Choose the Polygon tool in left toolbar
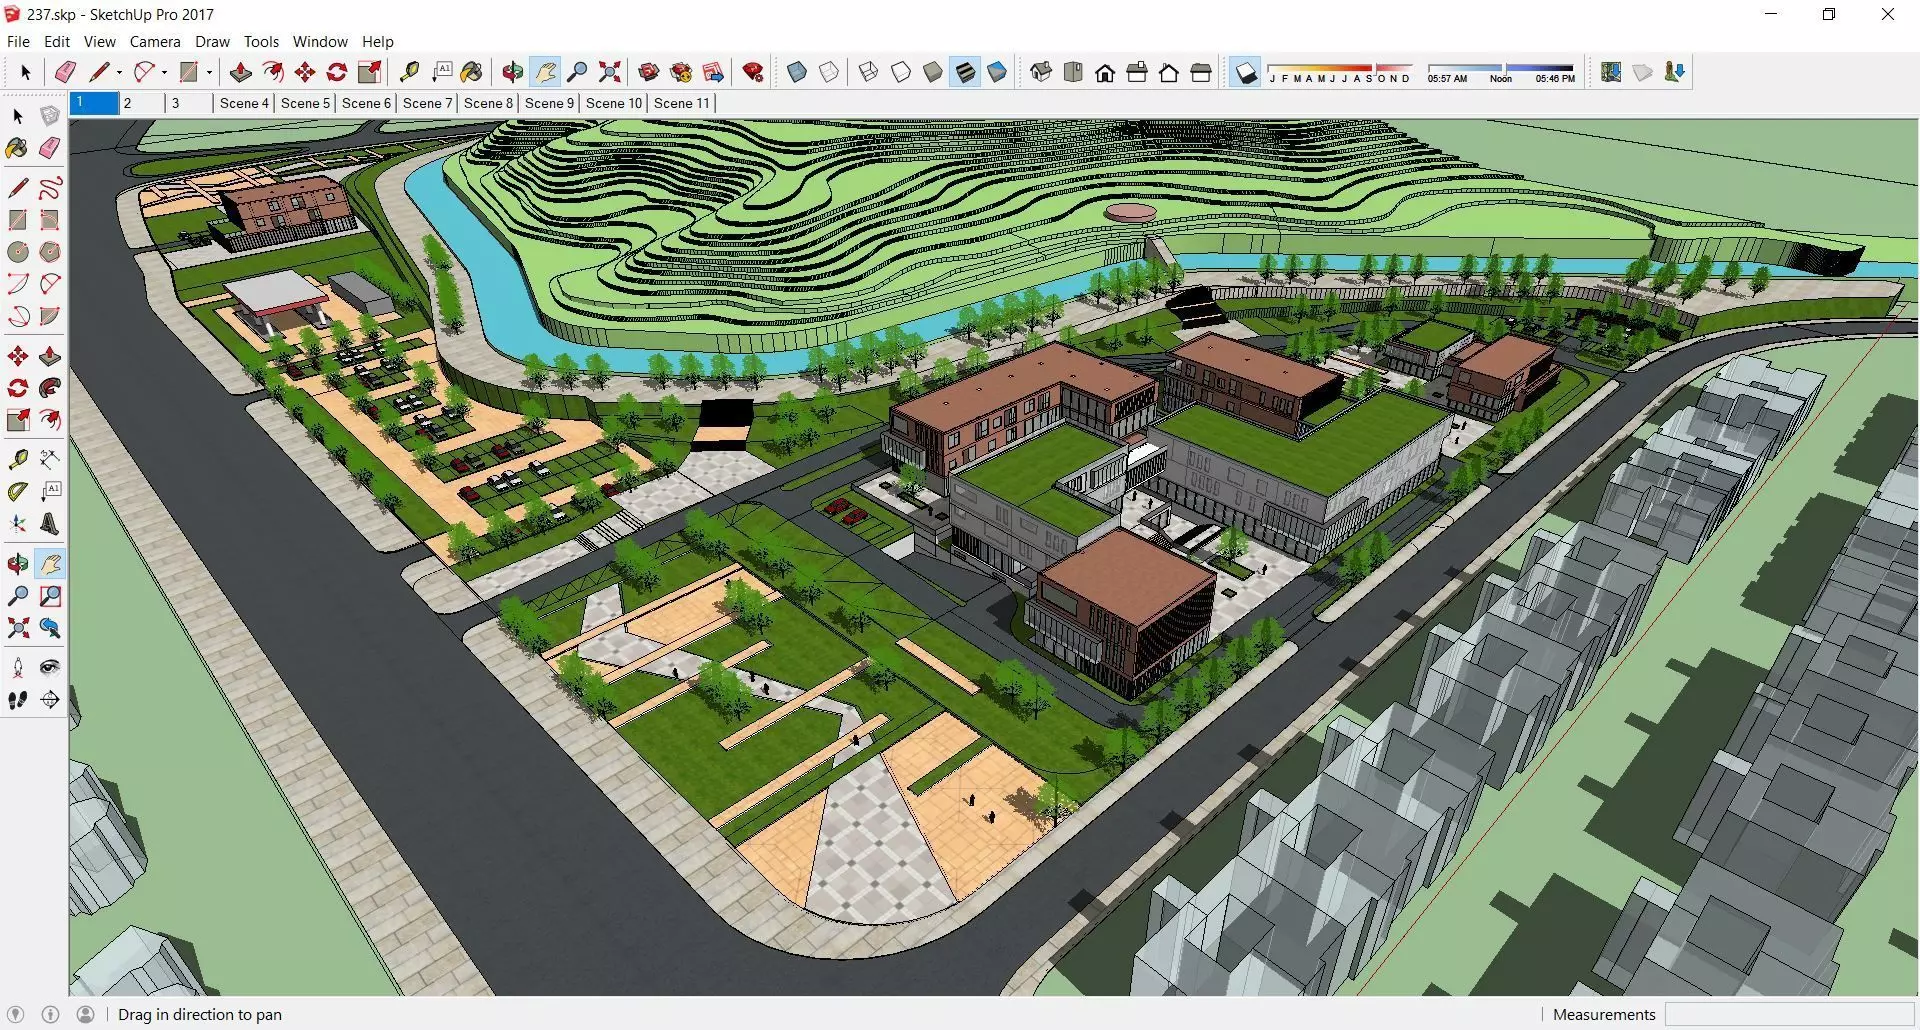 pos(50,252)
